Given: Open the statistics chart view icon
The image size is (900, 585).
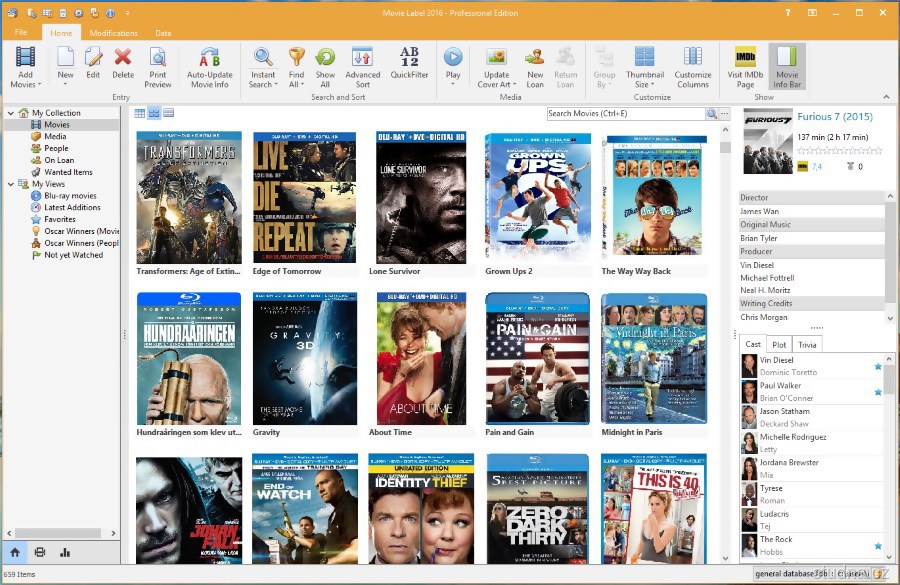Looking at the screenshot, I should pos(66,552).
